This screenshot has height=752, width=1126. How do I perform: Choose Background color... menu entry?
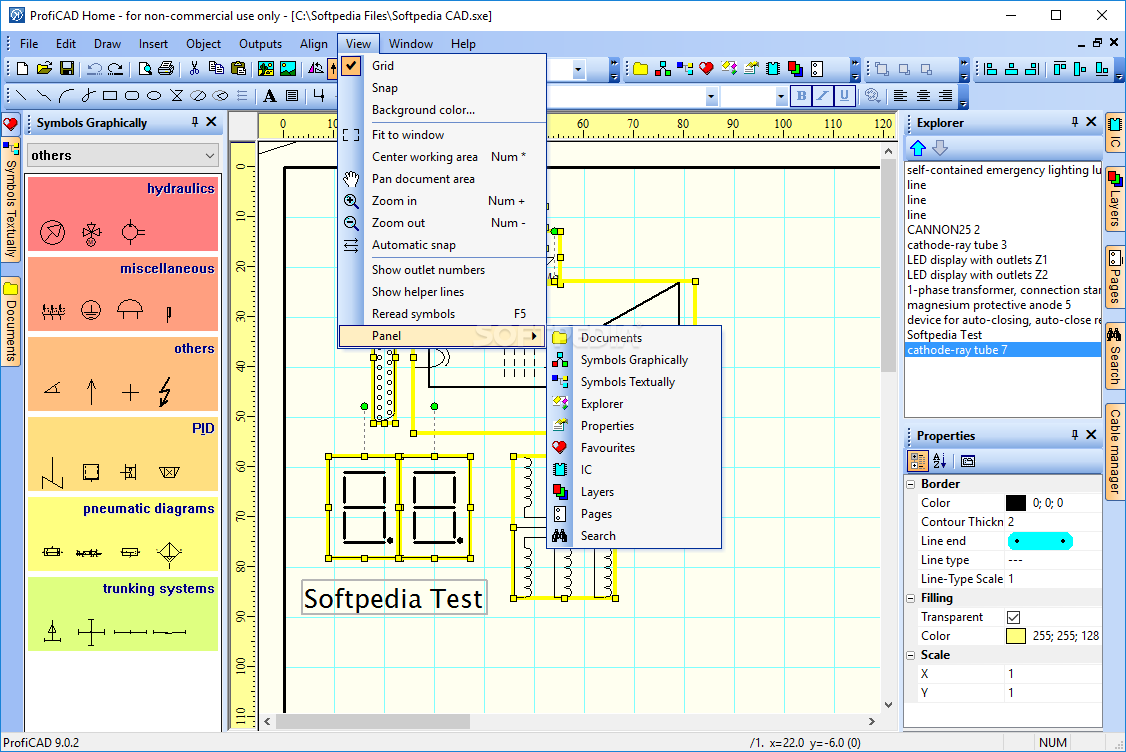441,110
